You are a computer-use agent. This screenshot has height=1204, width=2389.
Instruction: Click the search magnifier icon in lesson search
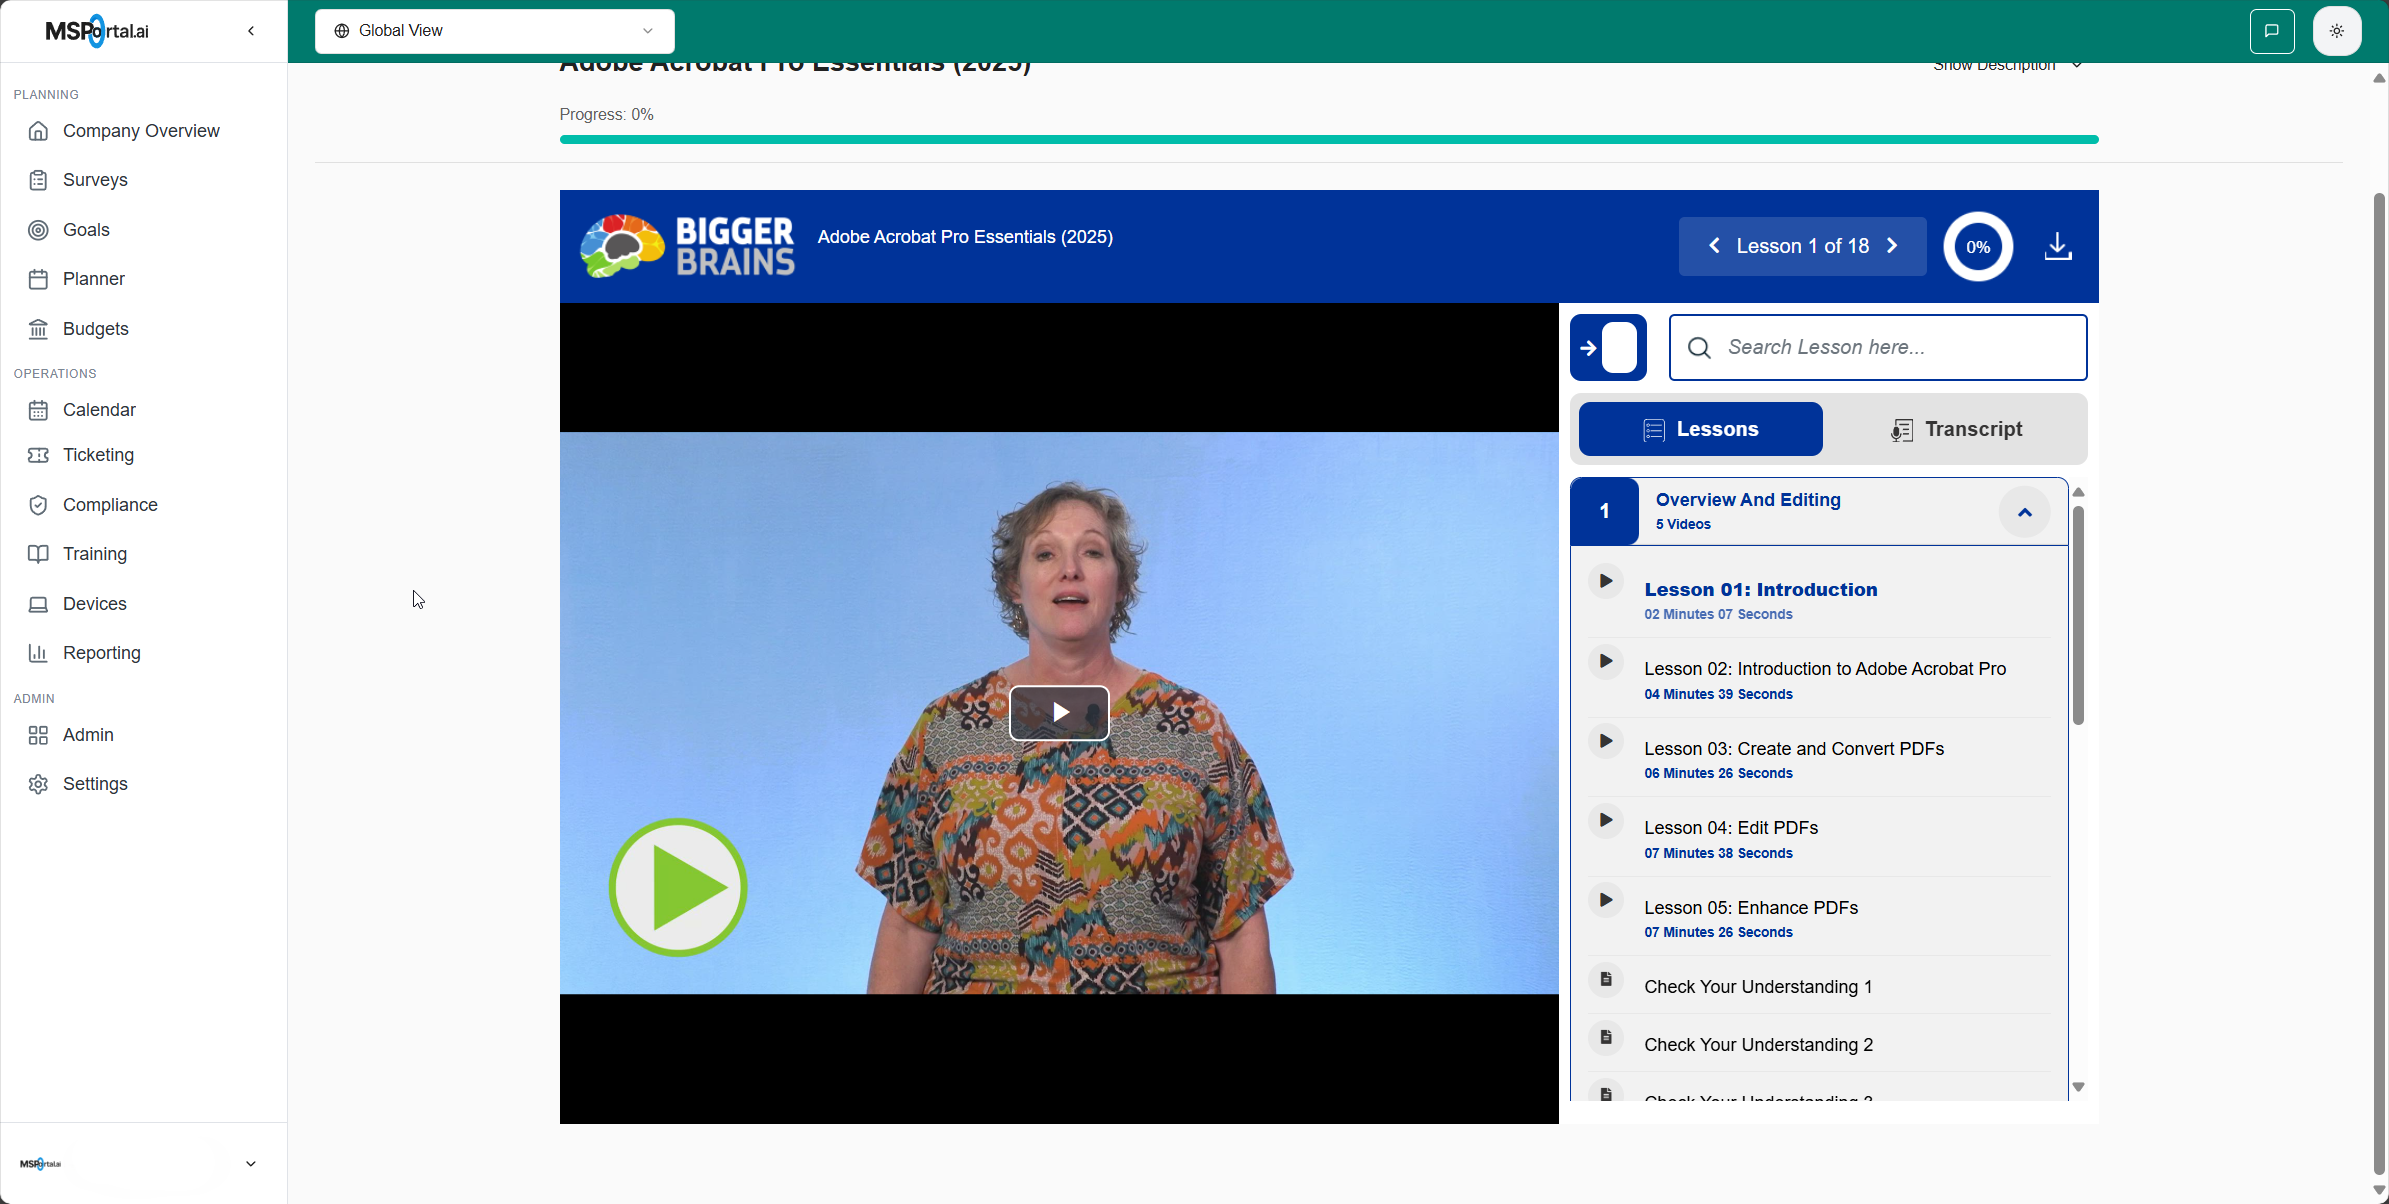pos(1699,348)
